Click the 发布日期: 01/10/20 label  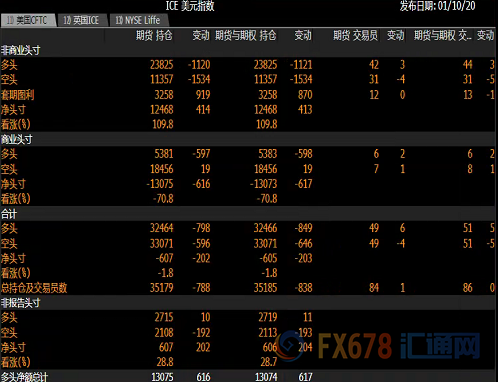438,6
